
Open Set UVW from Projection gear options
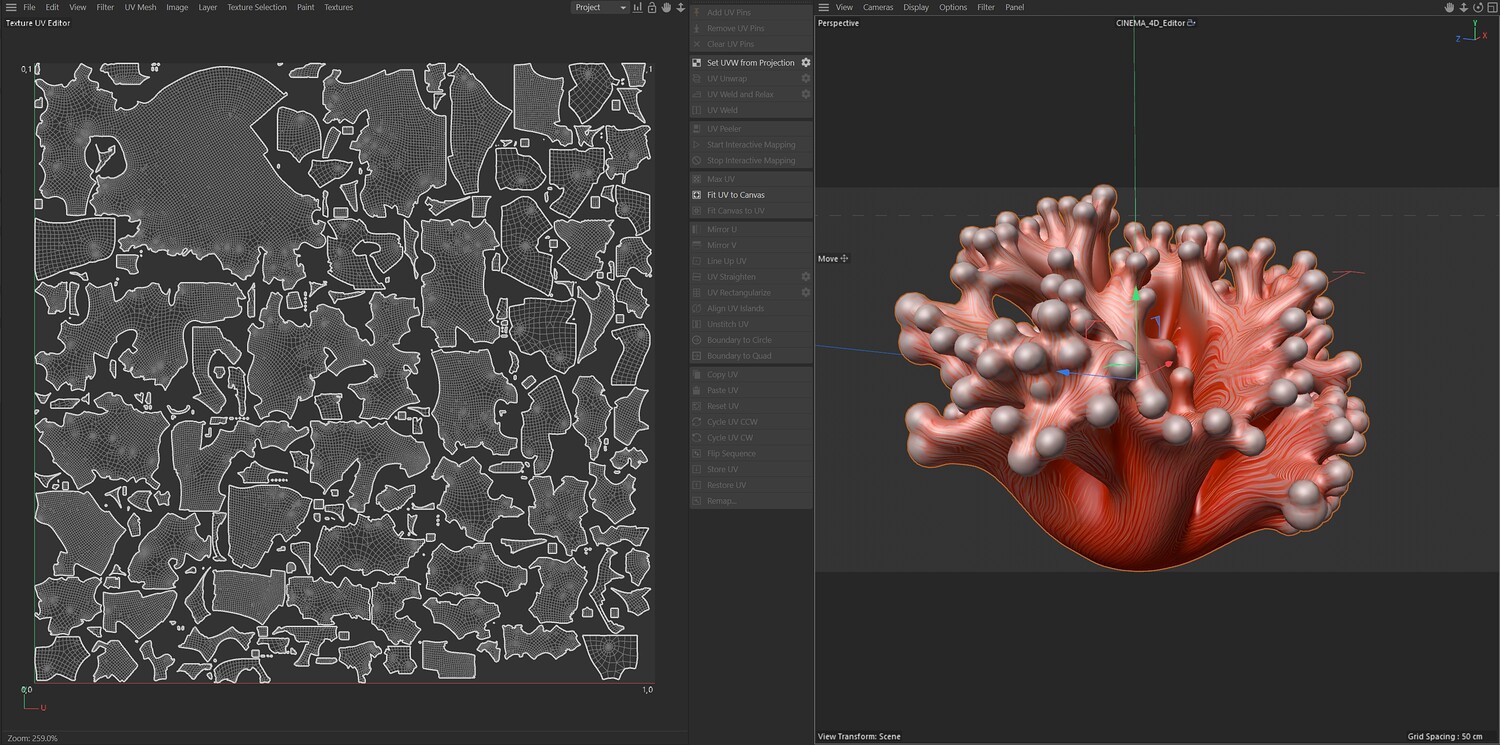click(806, 63)
